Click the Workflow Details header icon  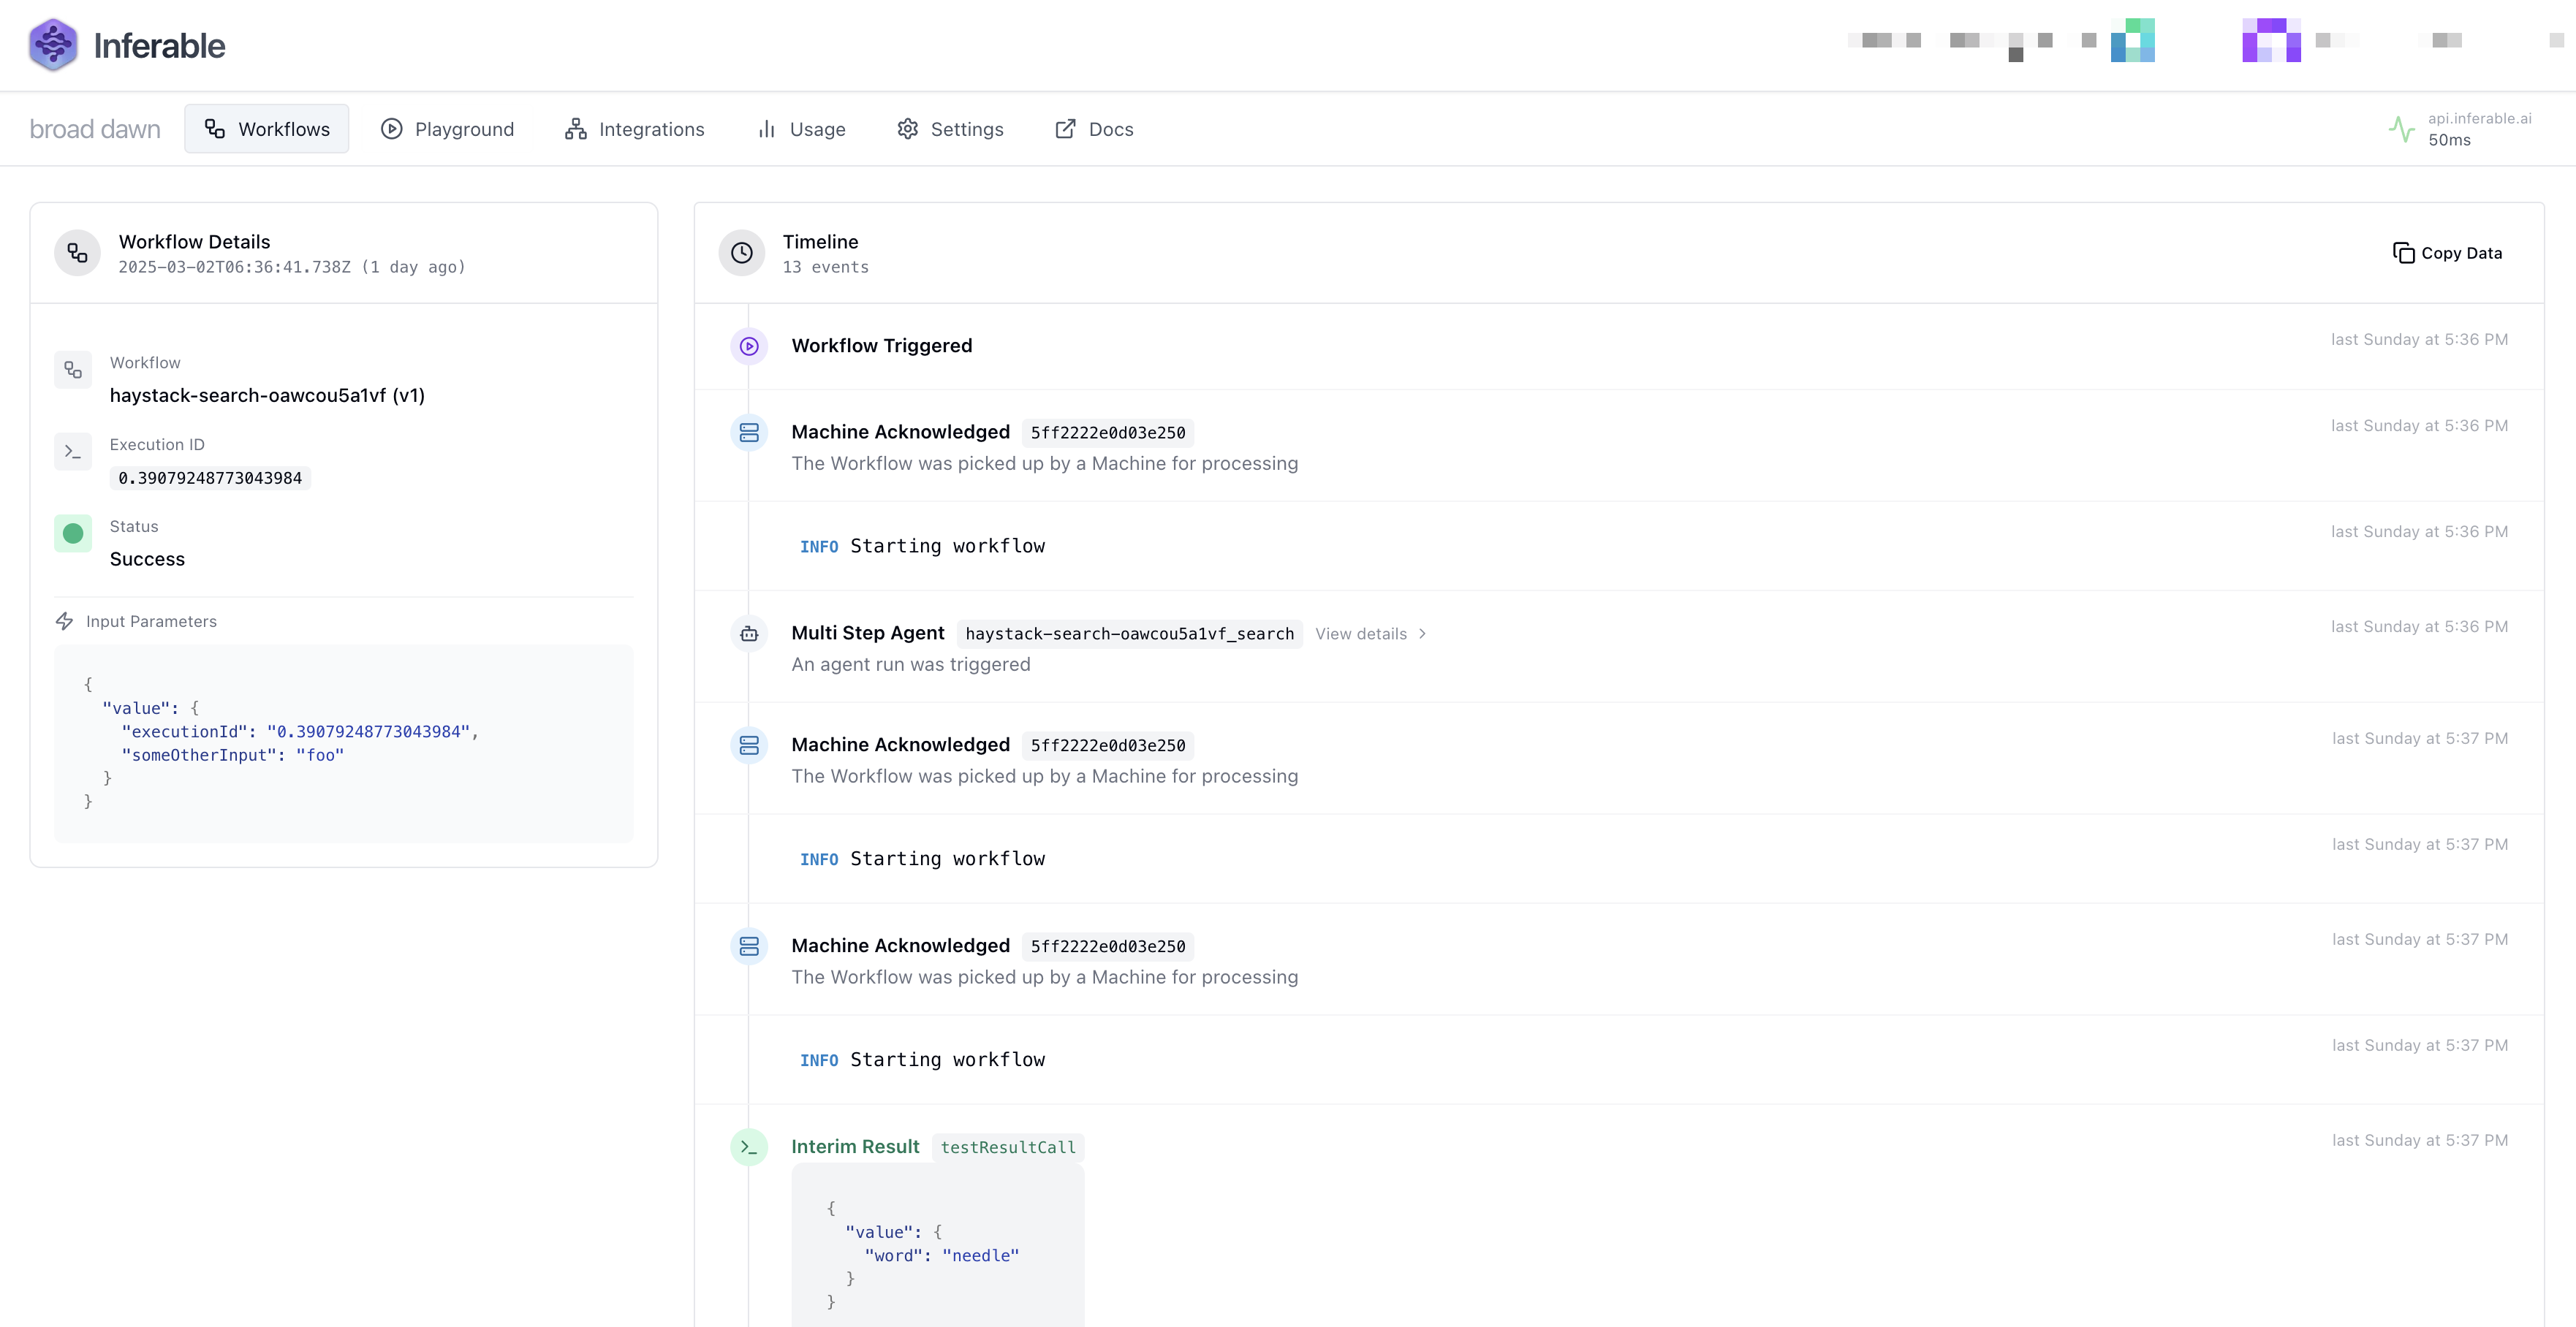tap(78, 253)
